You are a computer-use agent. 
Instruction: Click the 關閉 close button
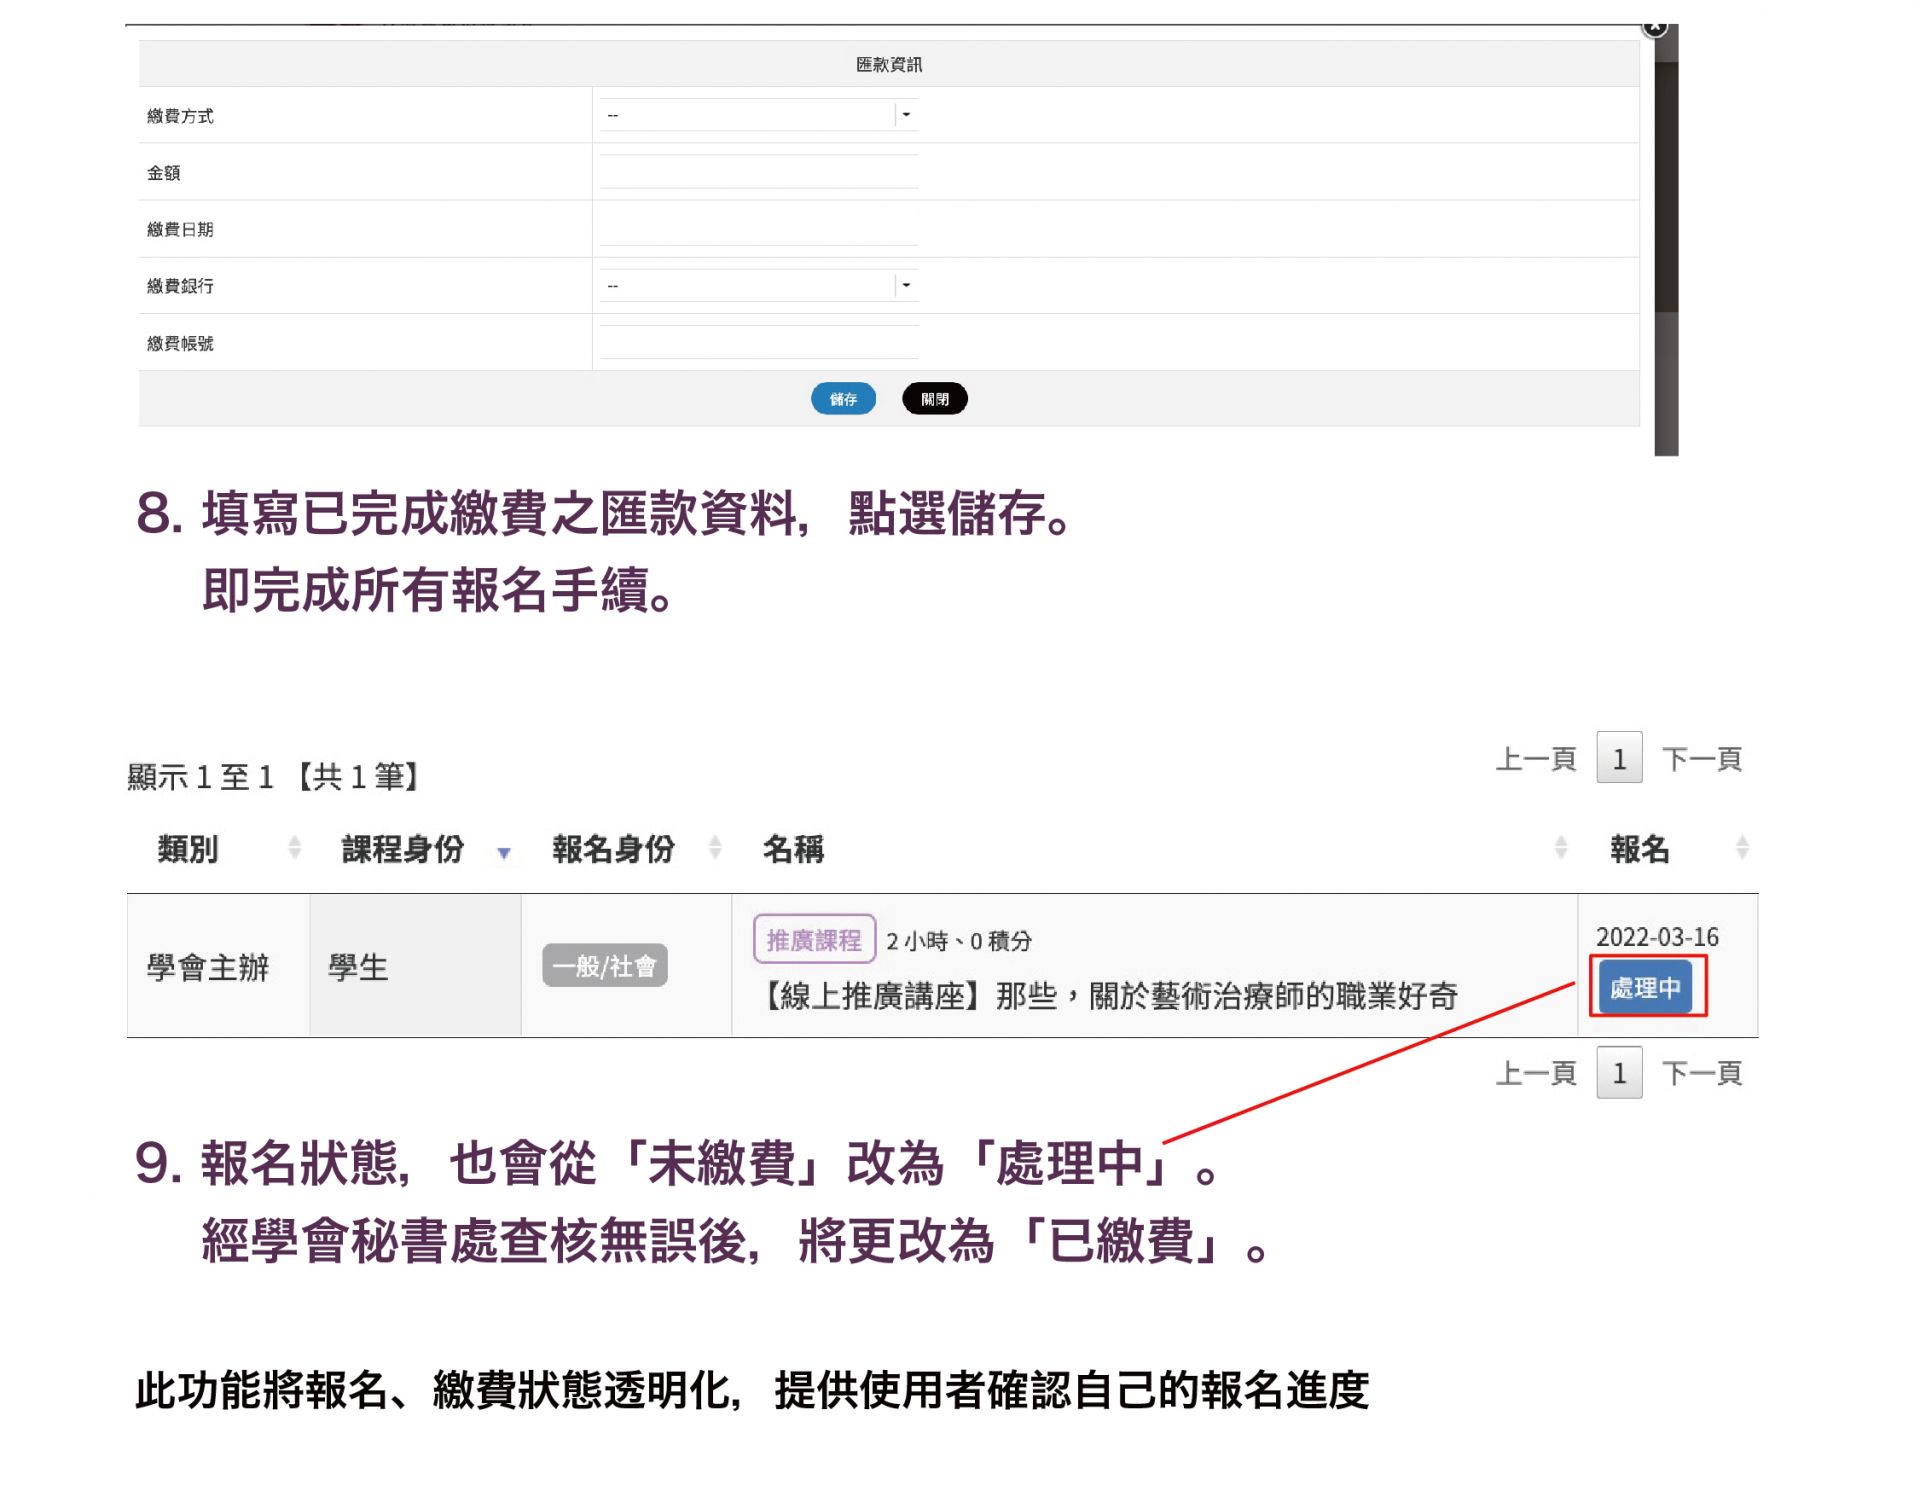934,399
